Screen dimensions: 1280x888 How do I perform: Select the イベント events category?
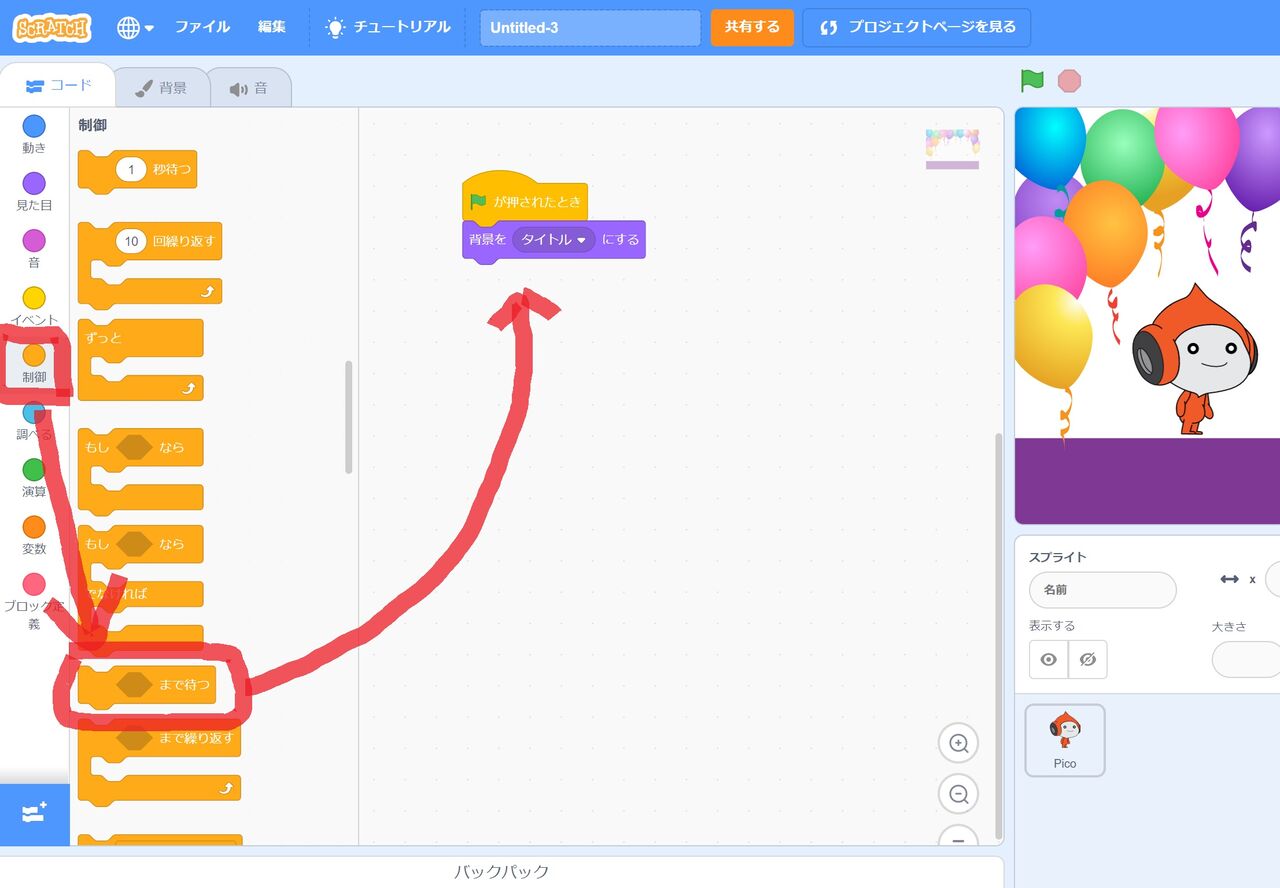[x=34, y=306]
